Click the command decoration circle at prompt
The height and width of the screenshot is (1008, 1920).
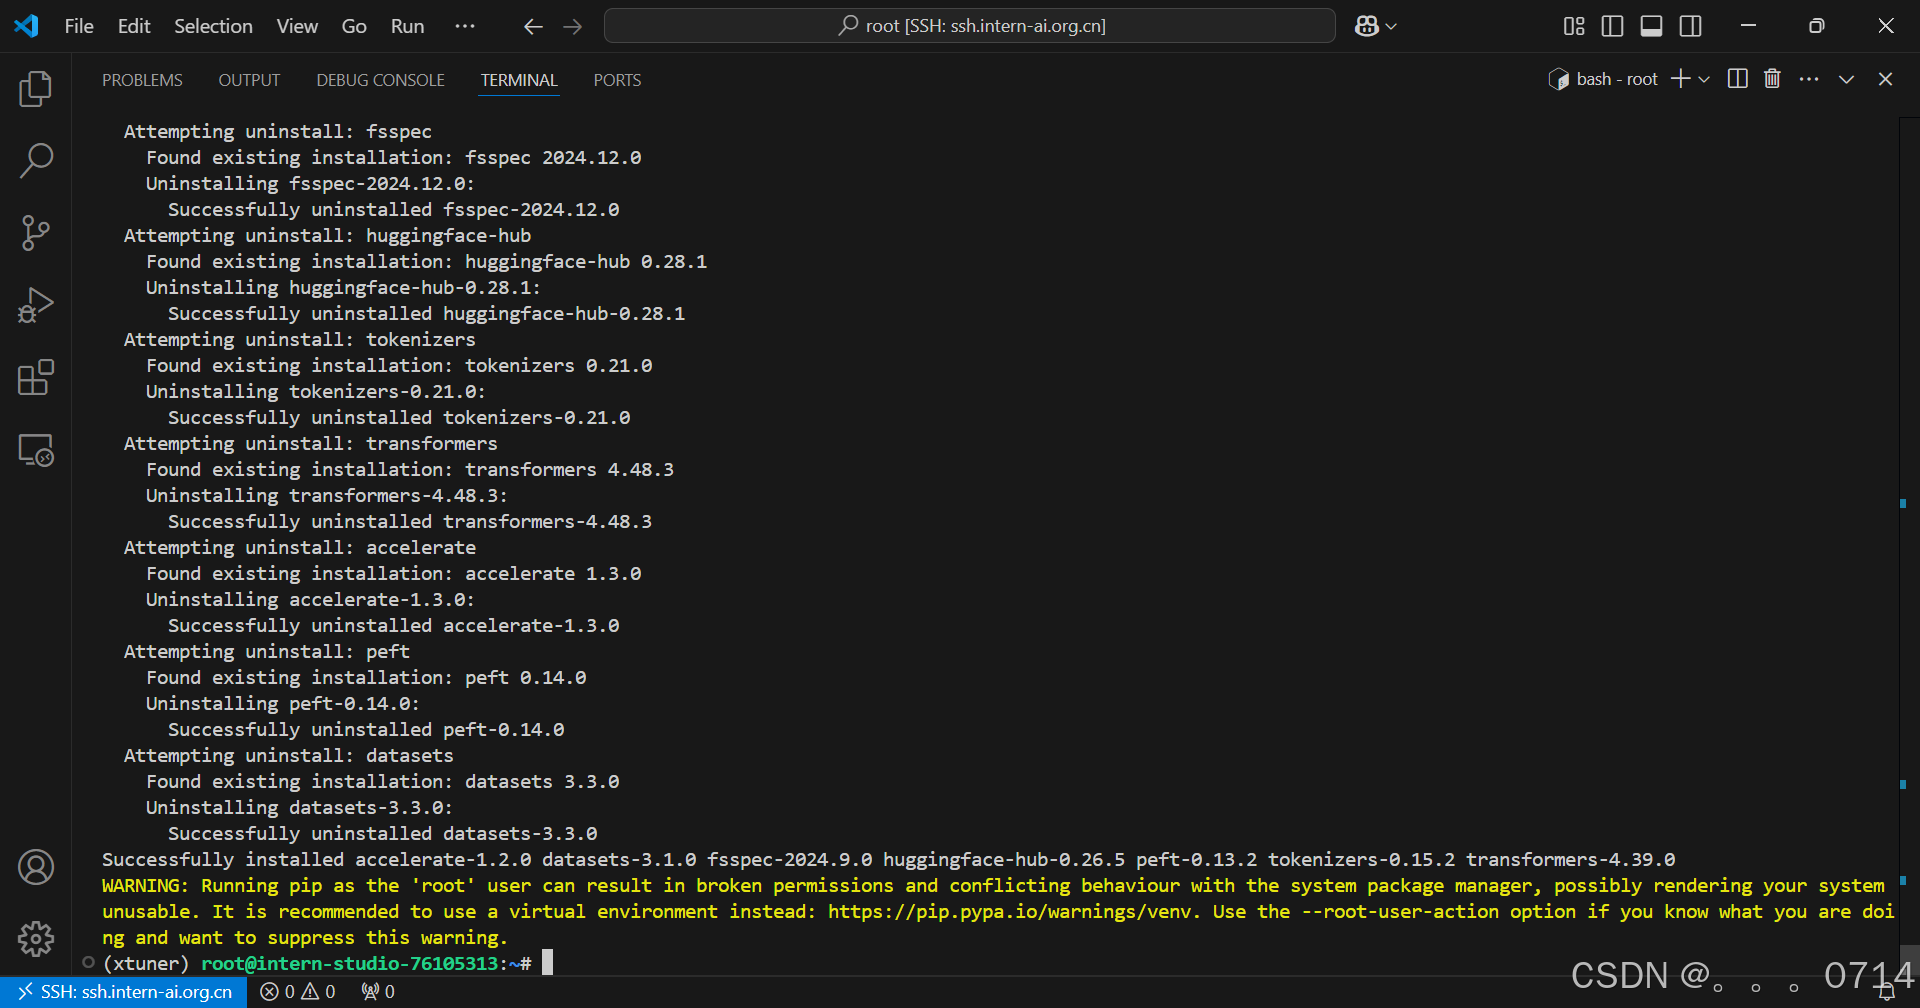(x=88, y=963)
